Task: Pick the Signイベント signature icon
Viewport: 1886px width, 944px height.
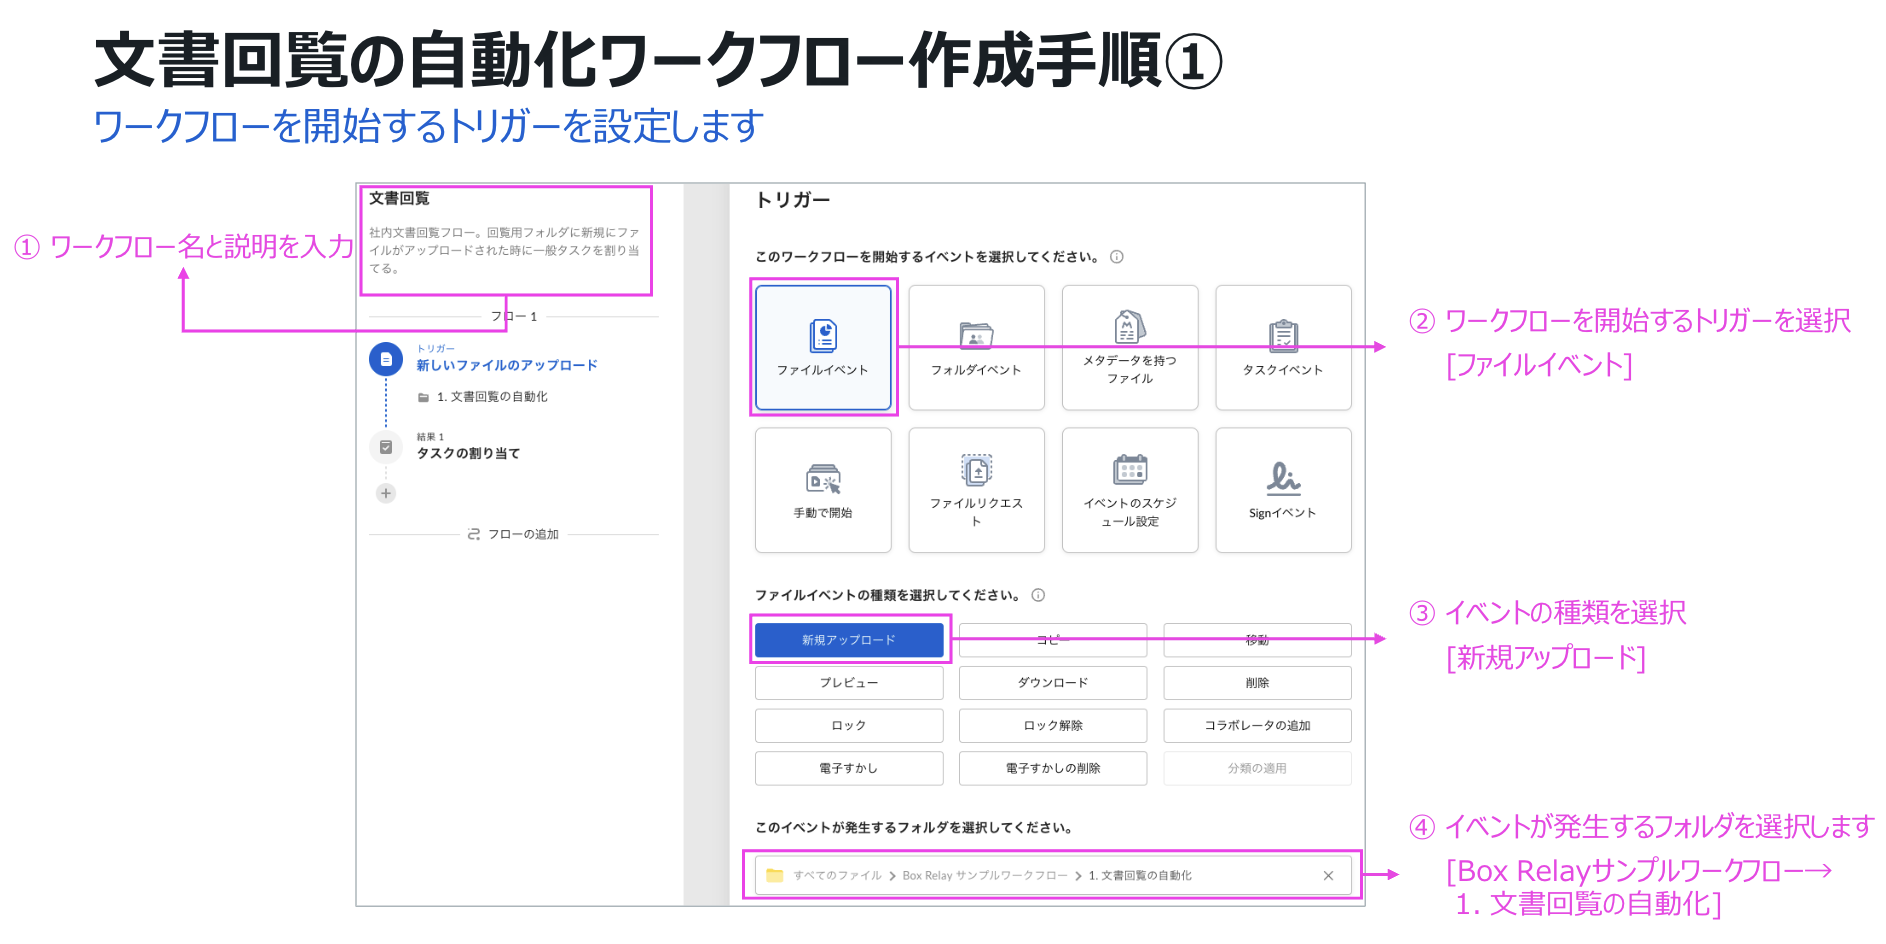Action: click(1283, 478)
